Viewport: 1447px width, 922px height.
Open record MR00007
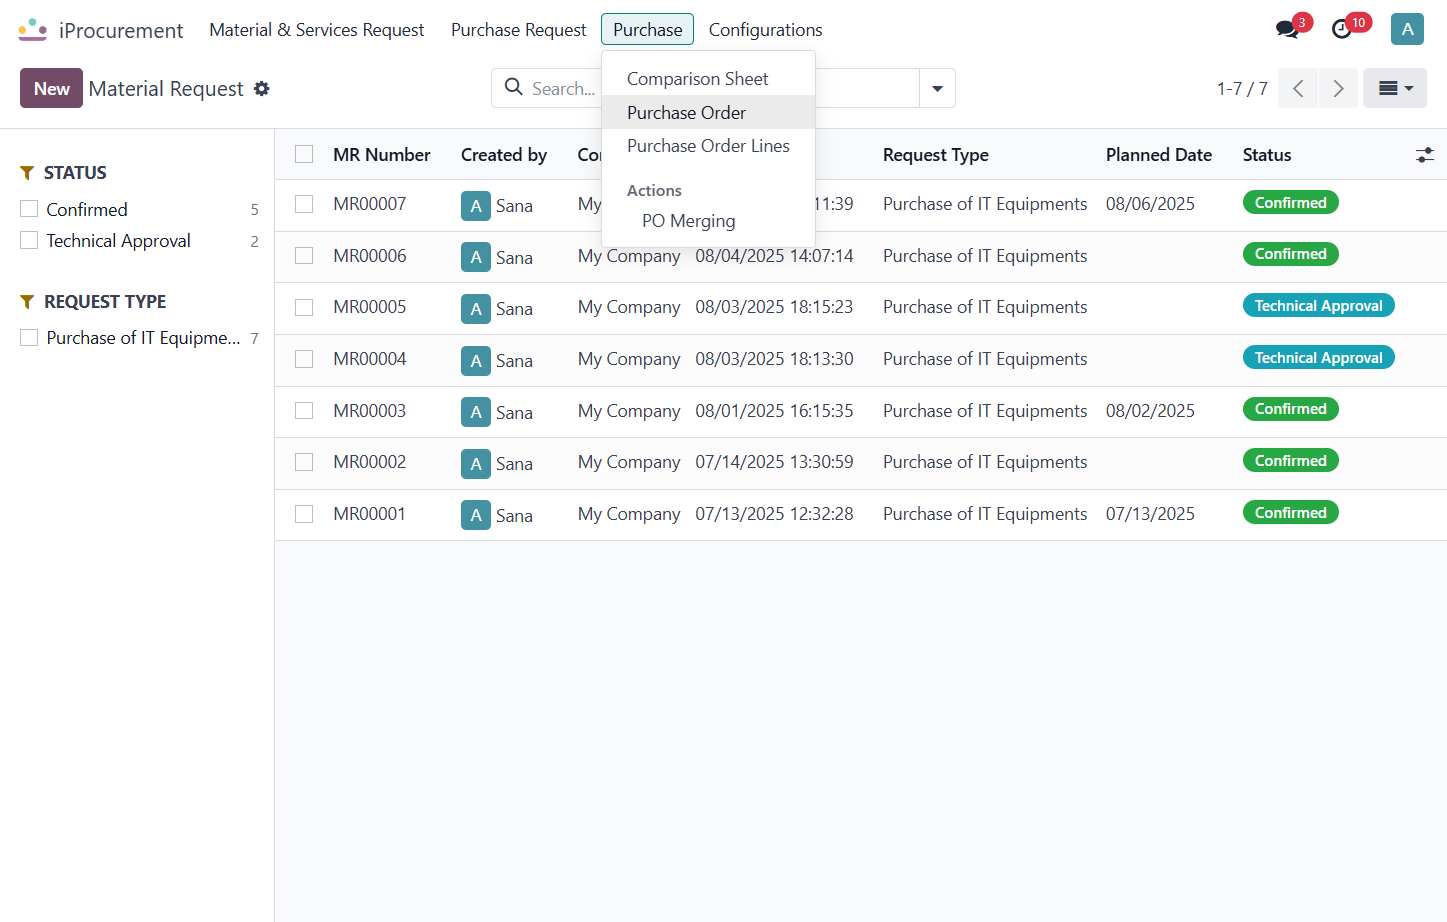click(x=369, y=204)
